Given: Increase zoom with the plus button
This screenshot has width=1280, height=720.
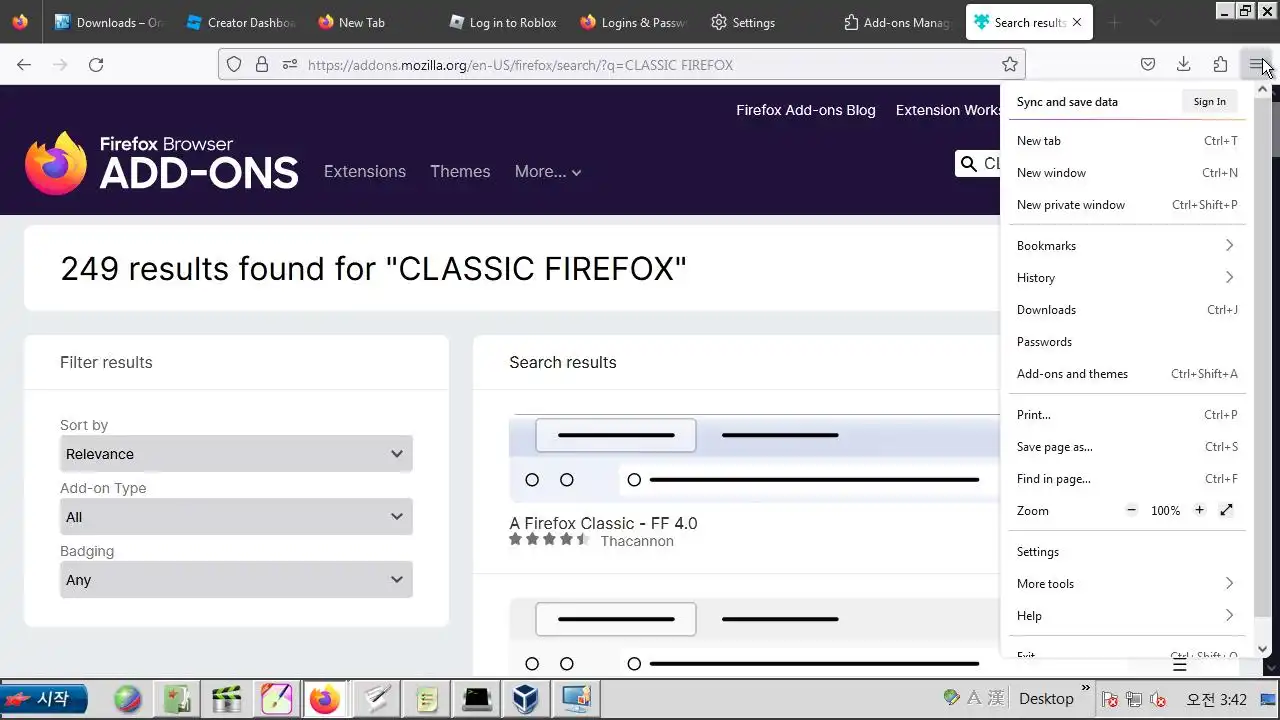Looking at the screenshot, I should [1199, 510].
